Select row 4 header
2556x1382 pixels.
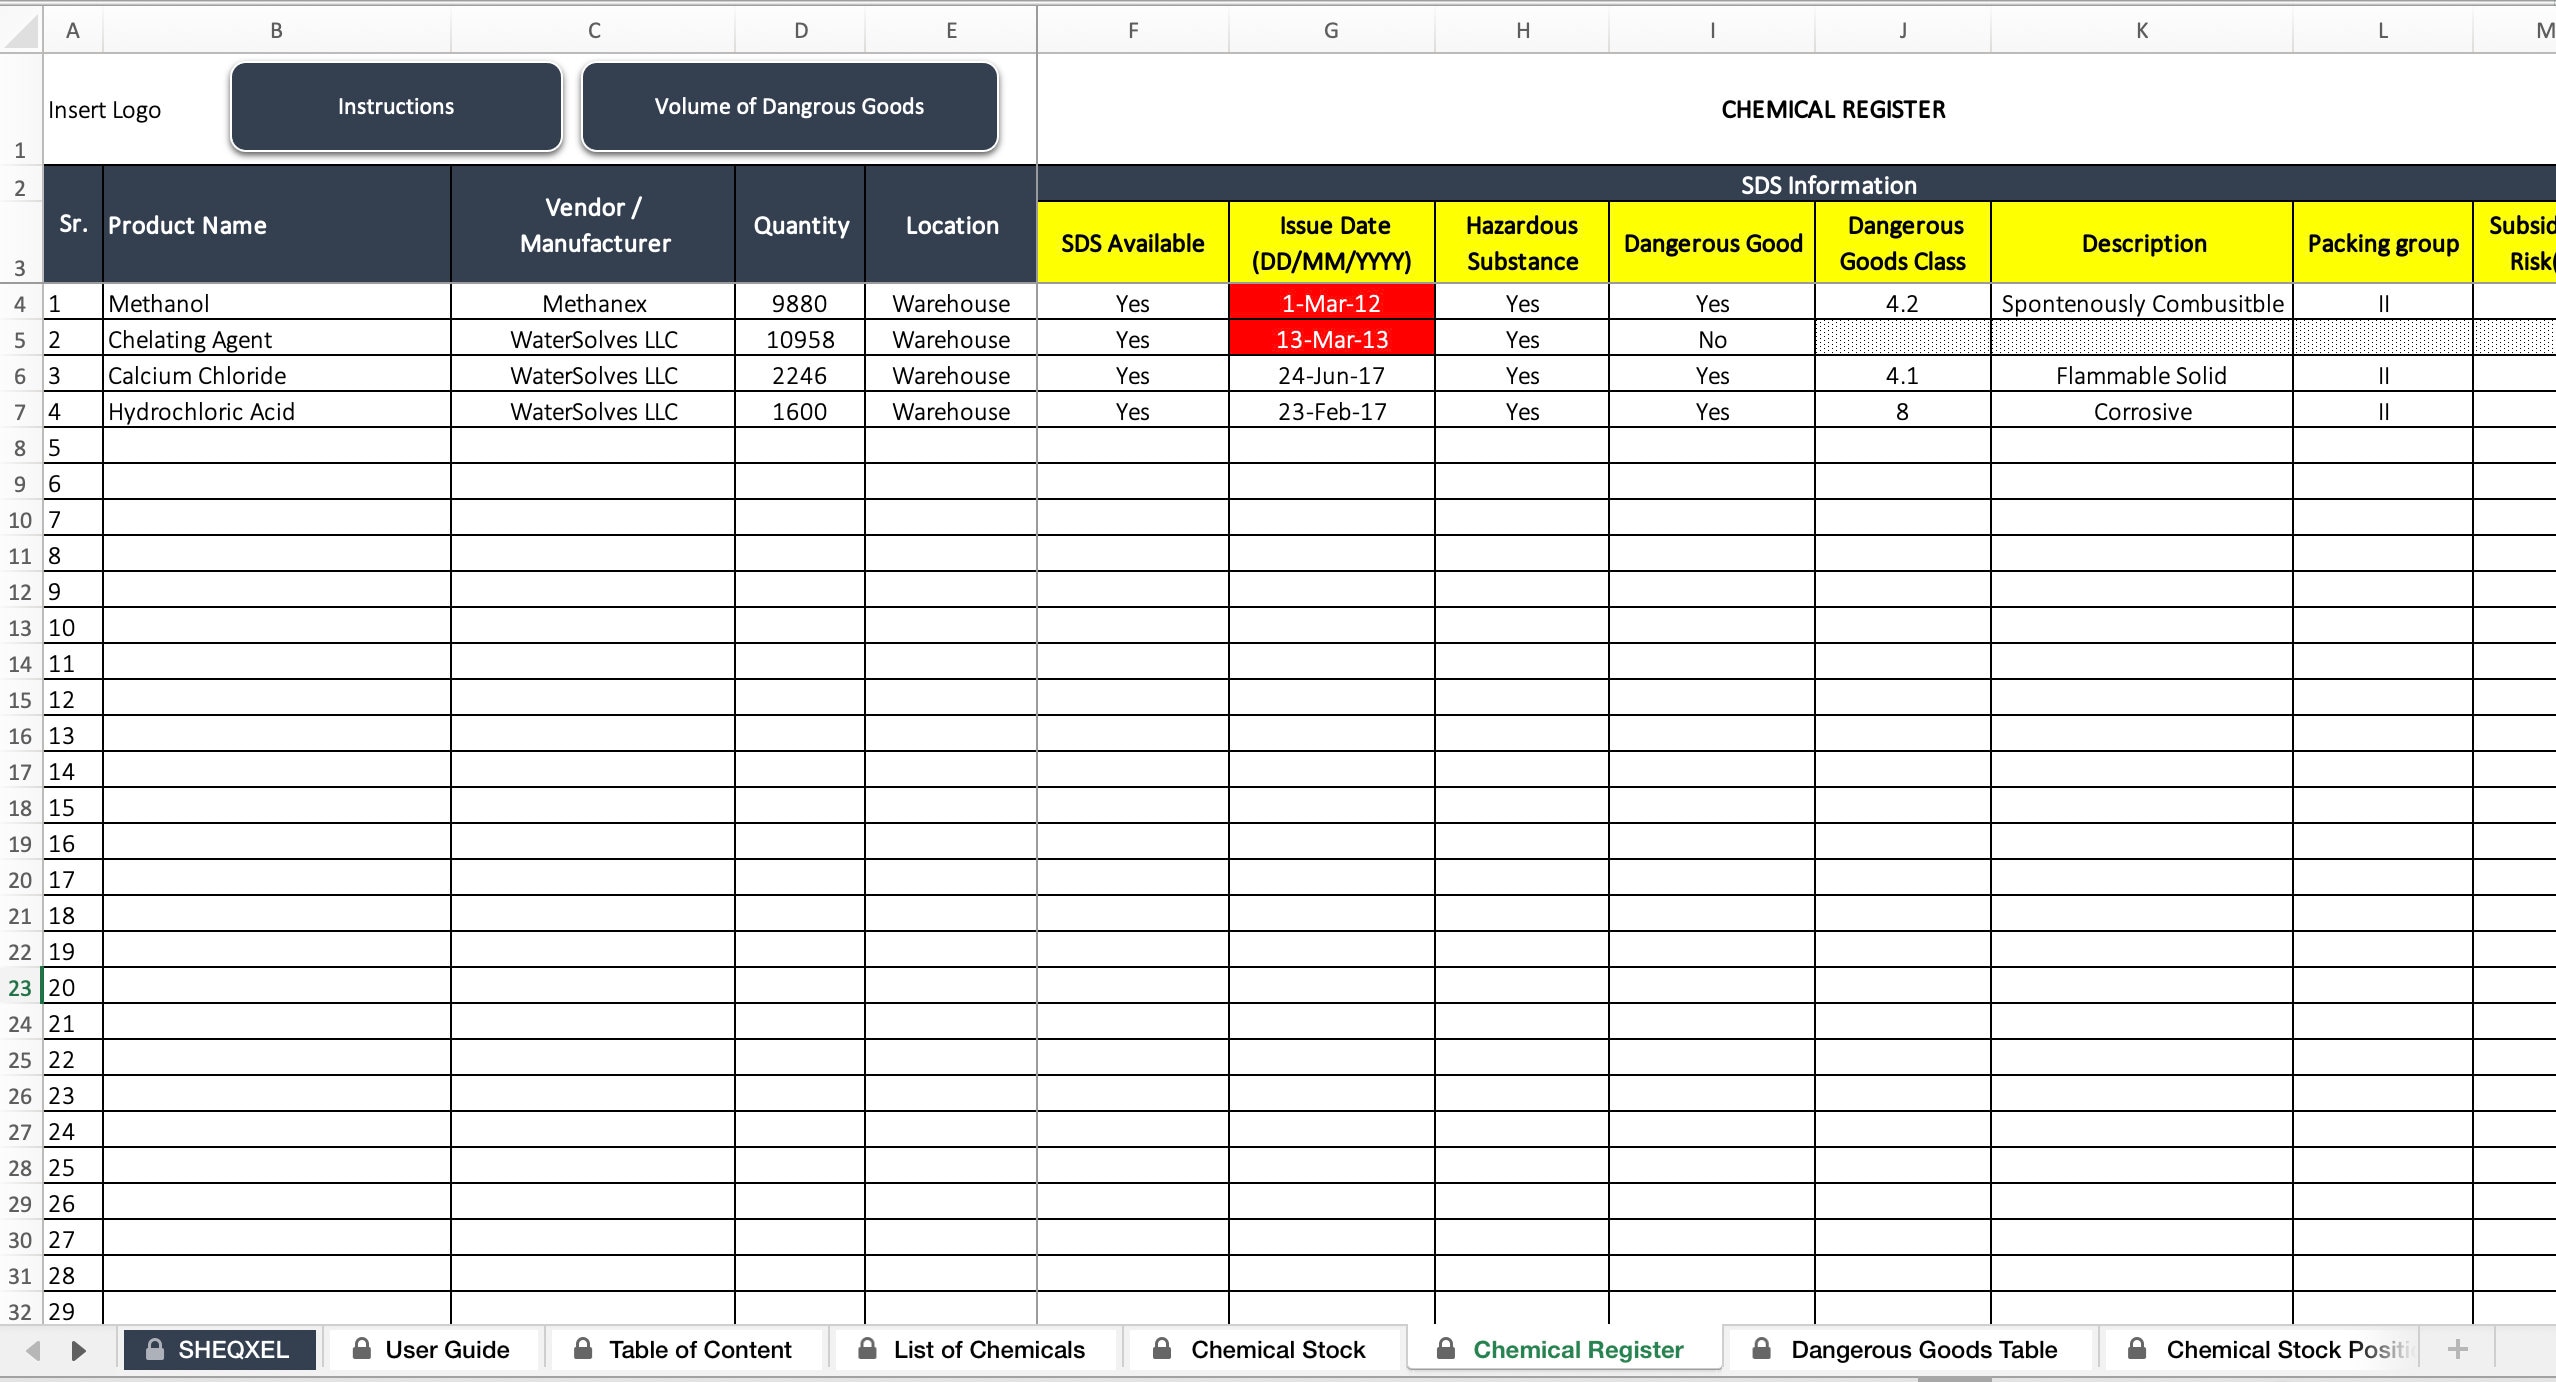pyautogui.click(x=19, y=303)
